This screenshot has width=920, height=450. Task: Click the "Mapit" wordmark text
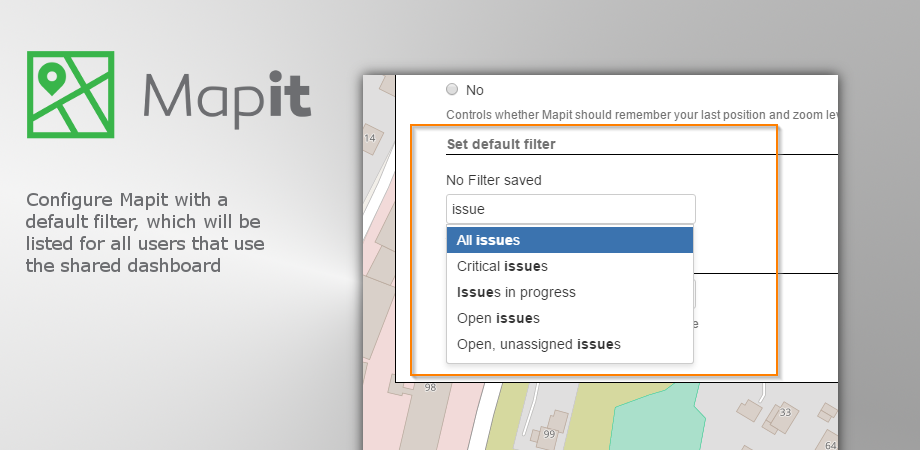coord(227,99)
